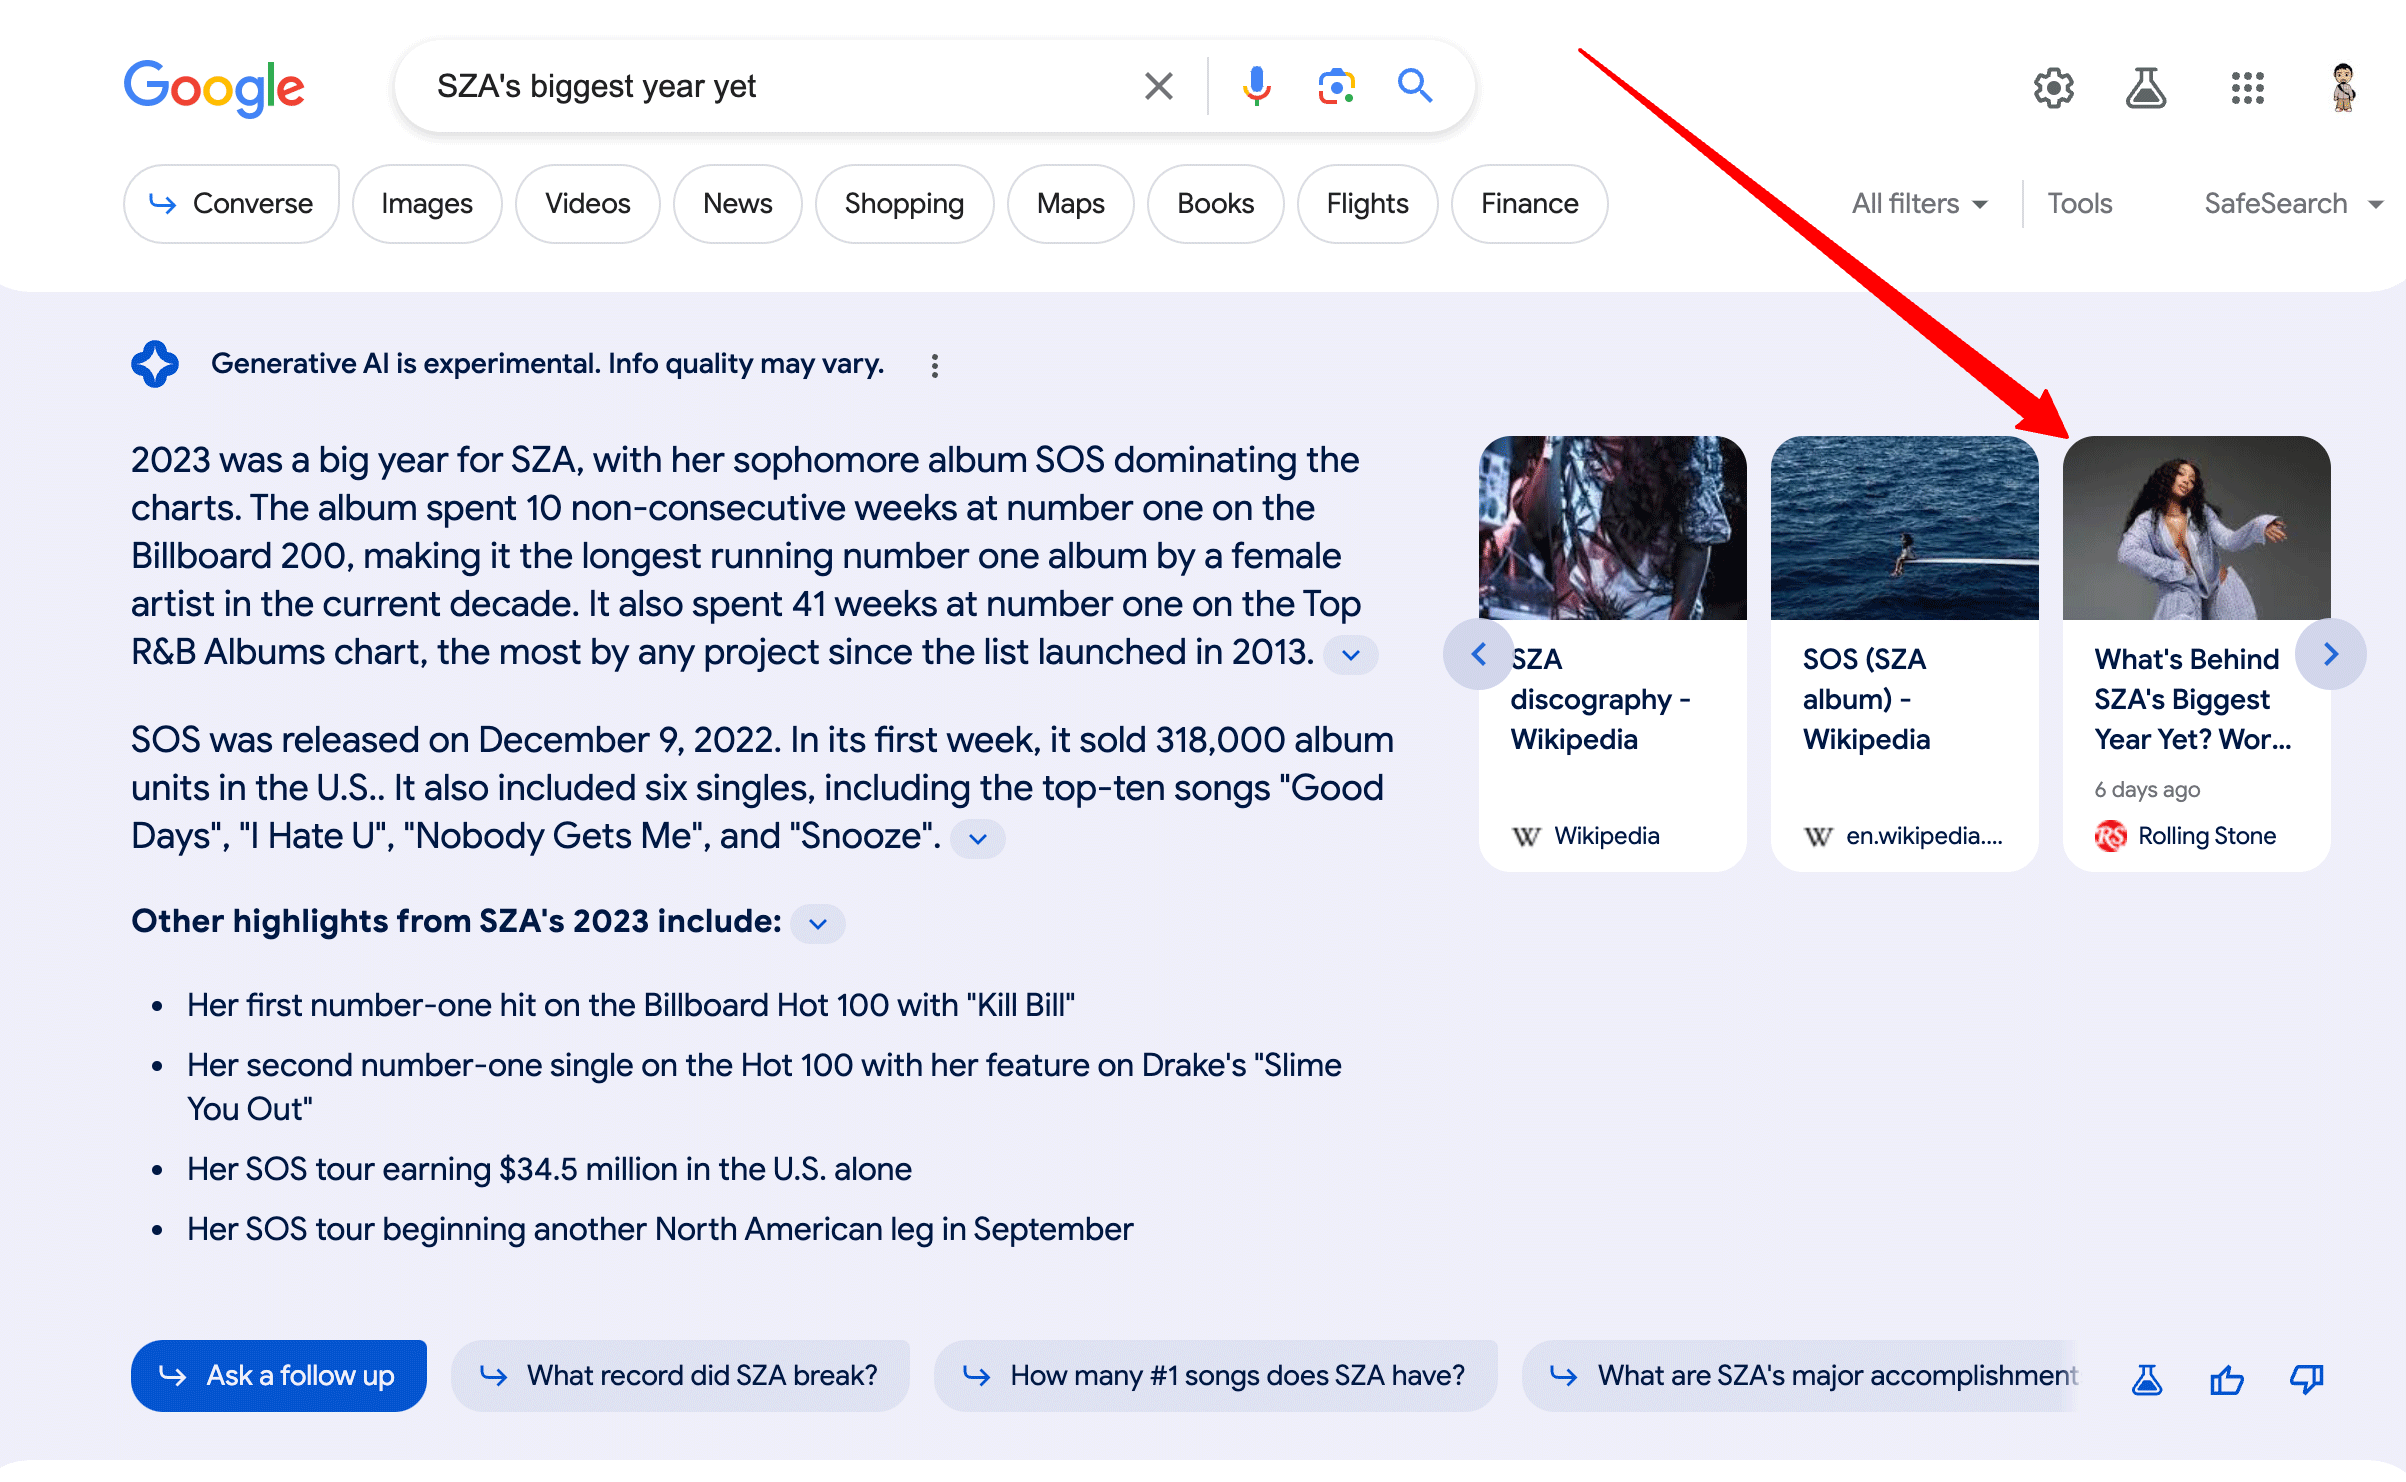Viewport: 2406px width, 1482px height.
Task: Open Search Labs beaker icon in header
Action: [2145, 88]
